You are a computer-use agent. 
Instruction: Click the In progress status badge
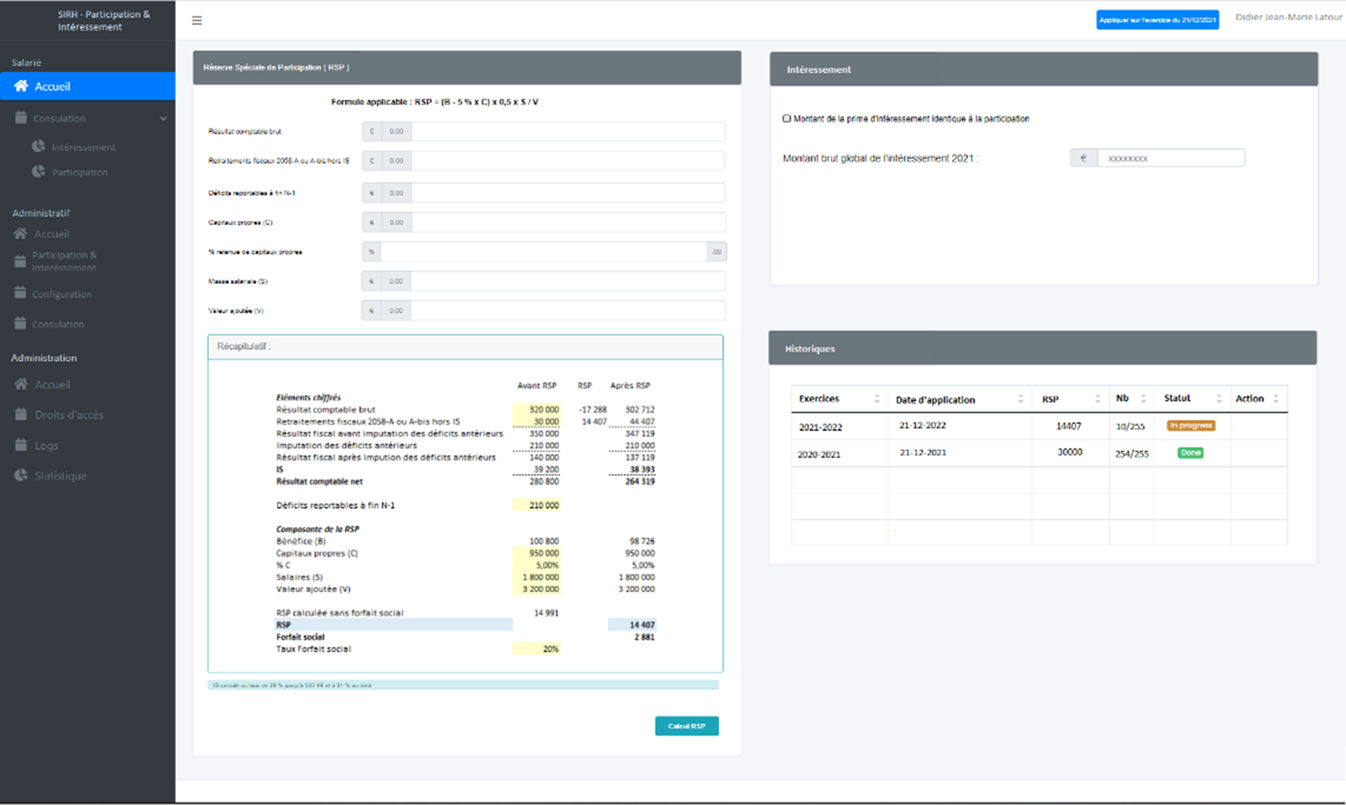tap(1190, 425)
